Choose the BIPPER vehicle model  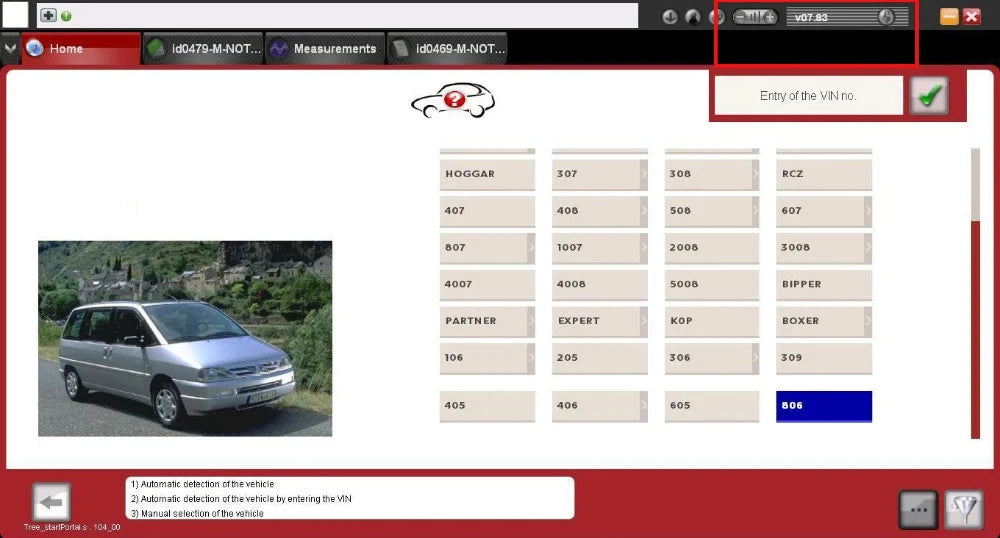point(824,284)
